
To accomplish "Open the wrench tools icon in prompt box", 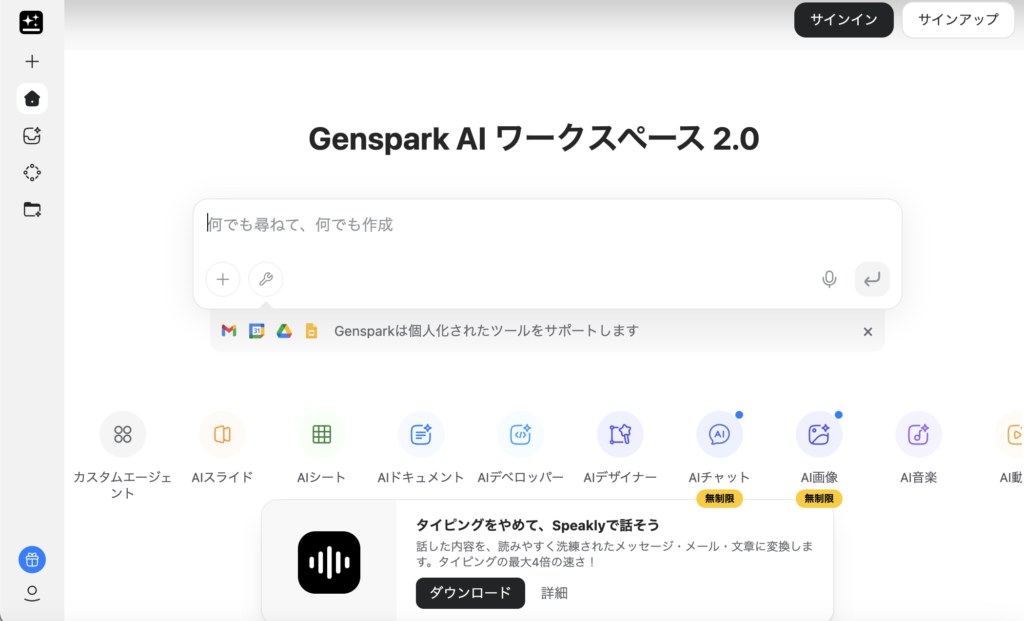I will click(265, 279).
